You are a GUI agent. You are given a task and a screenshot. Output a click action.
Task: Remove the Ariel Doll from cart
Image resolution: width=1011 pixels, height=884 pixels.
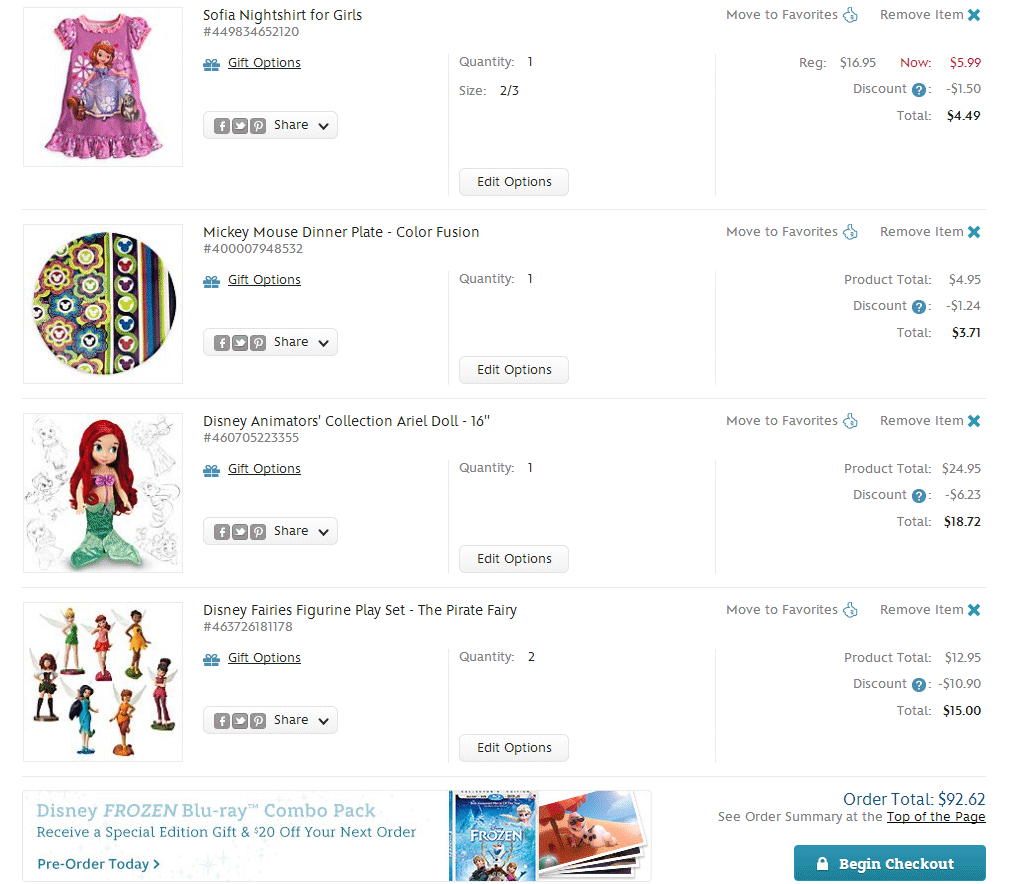click(930, 421)
